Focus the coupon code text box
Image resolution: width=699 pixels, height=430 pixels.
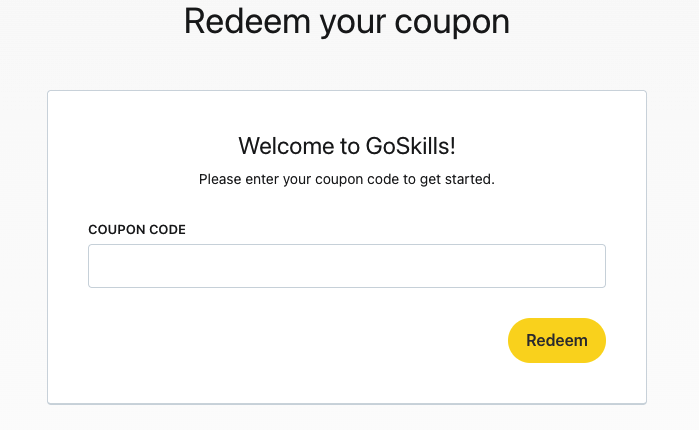coord(347,266)
